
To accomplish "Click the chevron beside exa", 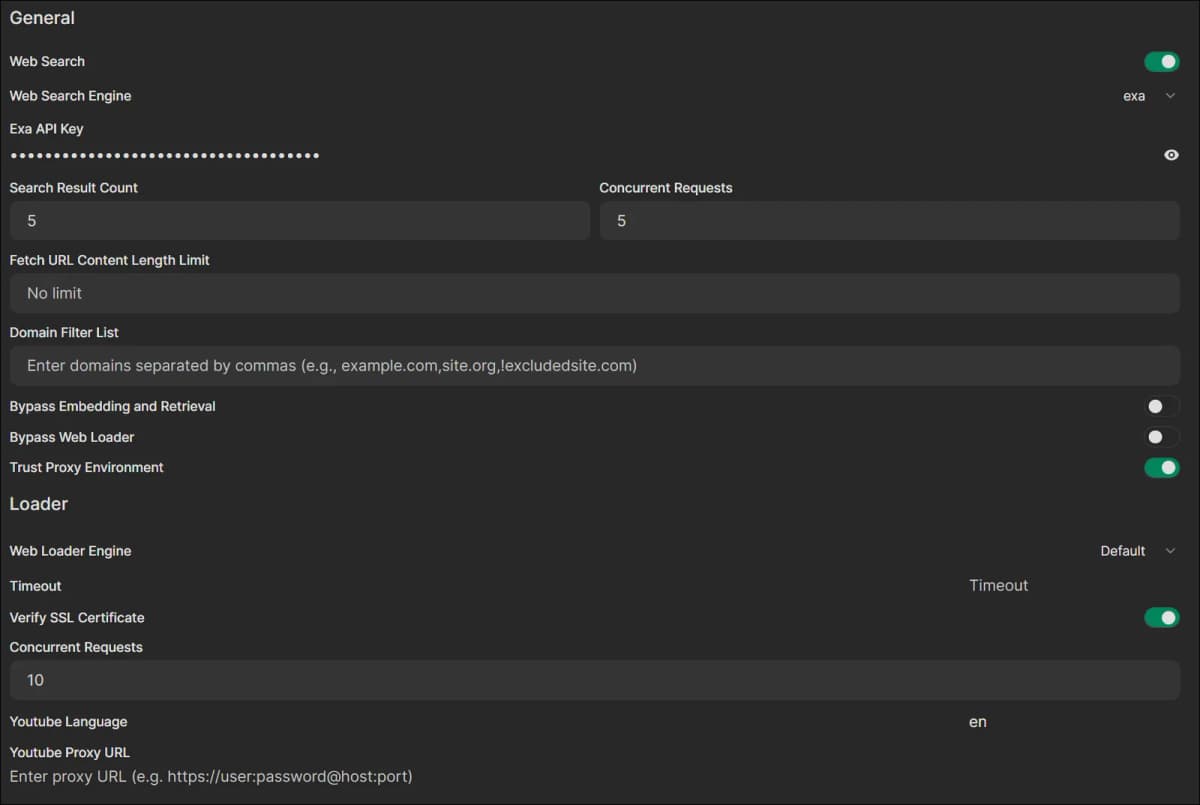I will (x=1170, y=96).
